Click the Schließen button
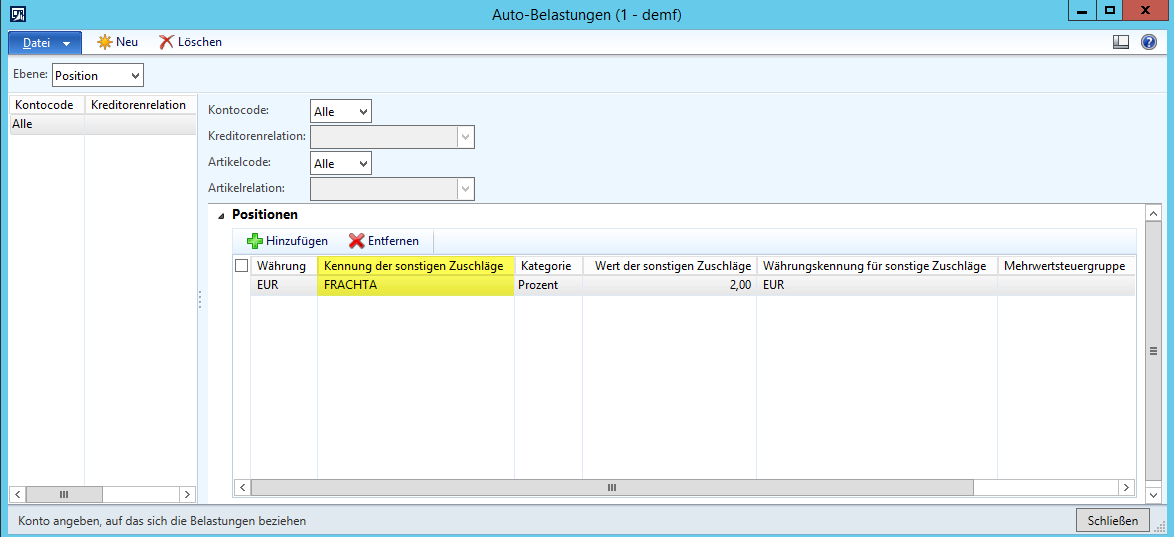The height and width of the screenshot is (537, 1174). tap(1112, 520)
